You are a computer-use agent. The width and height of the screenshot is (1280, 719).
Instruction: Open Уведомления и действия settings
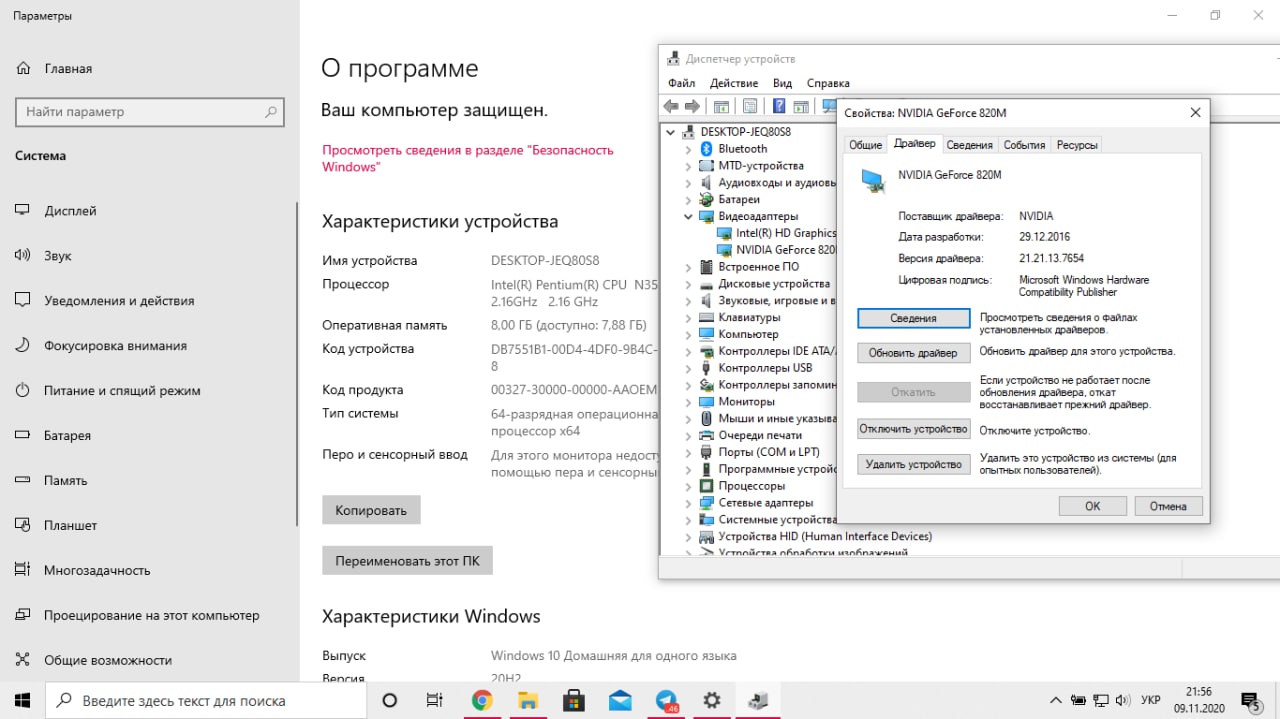(x=119, y=301)
